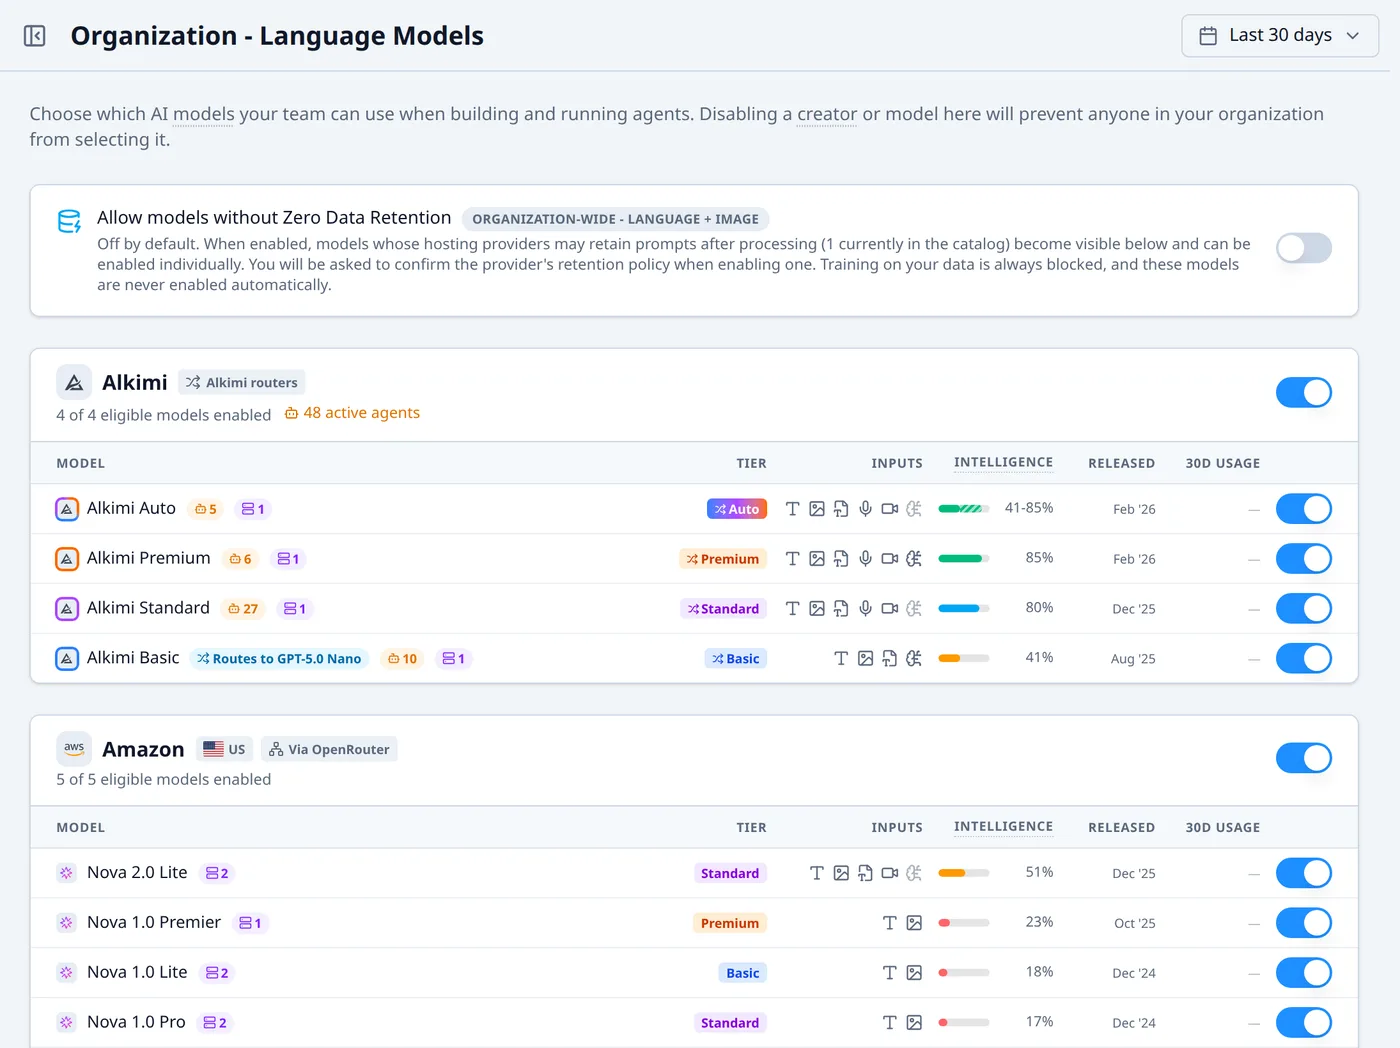Toggle off Nova 1.0 Premier
The height and width of the screenshot is (1048, 1400).
pos(1303,923)
